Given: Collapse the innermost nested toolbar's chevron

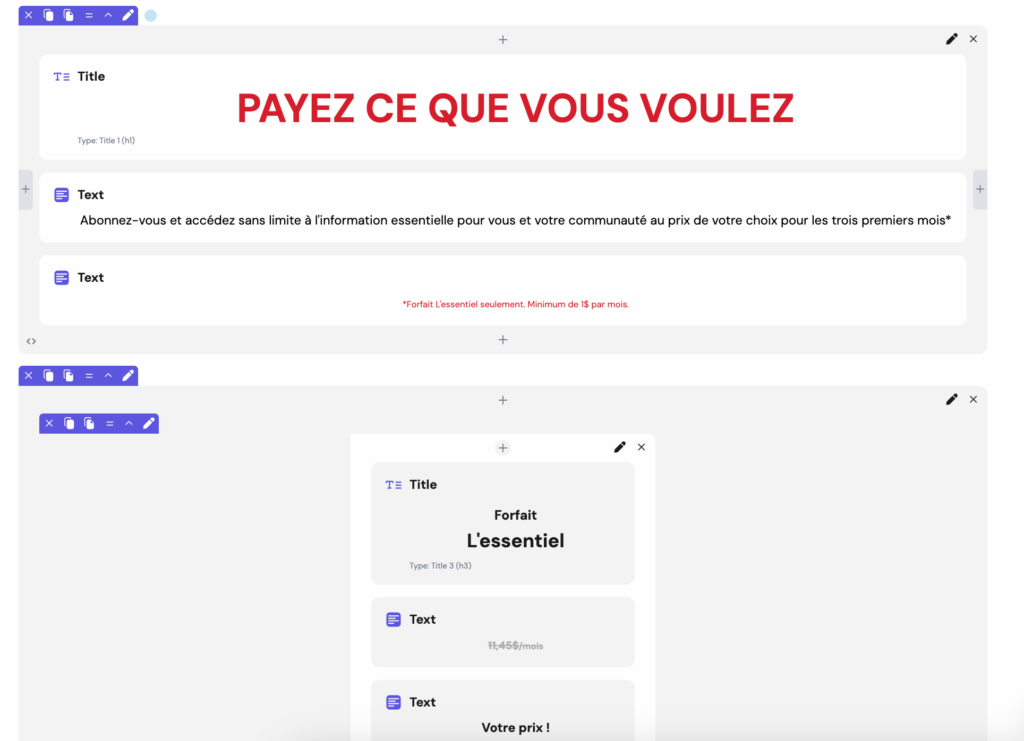Looking at the screenshot, I should (x=129, y=423).
